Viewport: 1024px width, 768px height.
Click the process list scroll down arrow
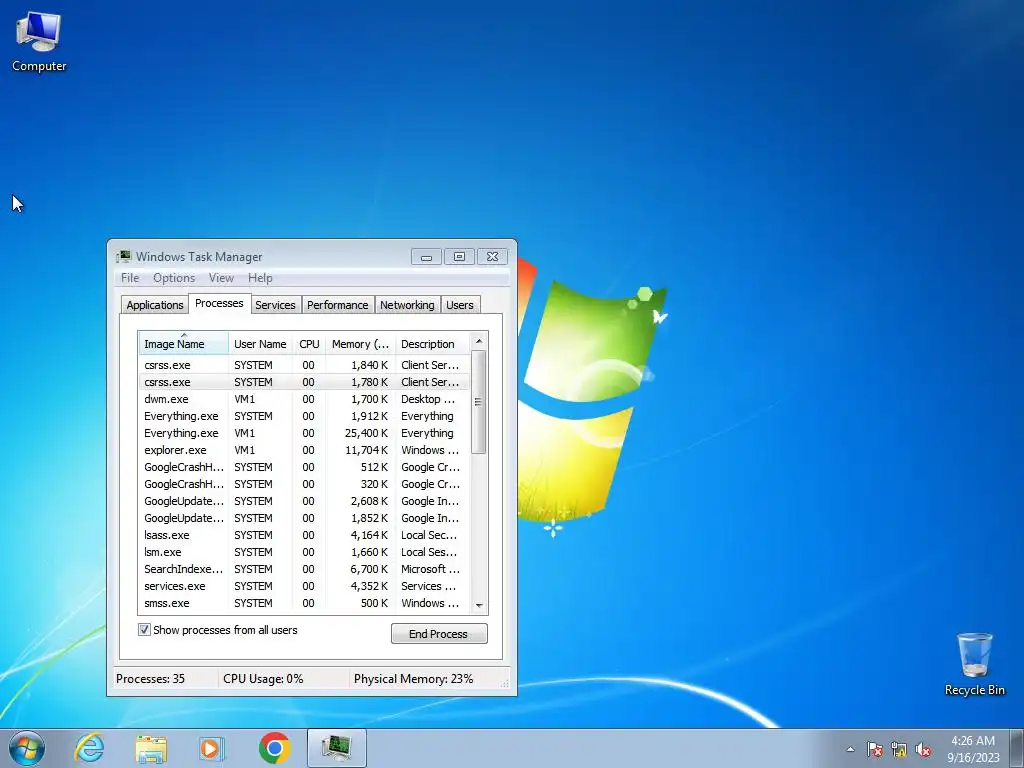coord(479,605)
